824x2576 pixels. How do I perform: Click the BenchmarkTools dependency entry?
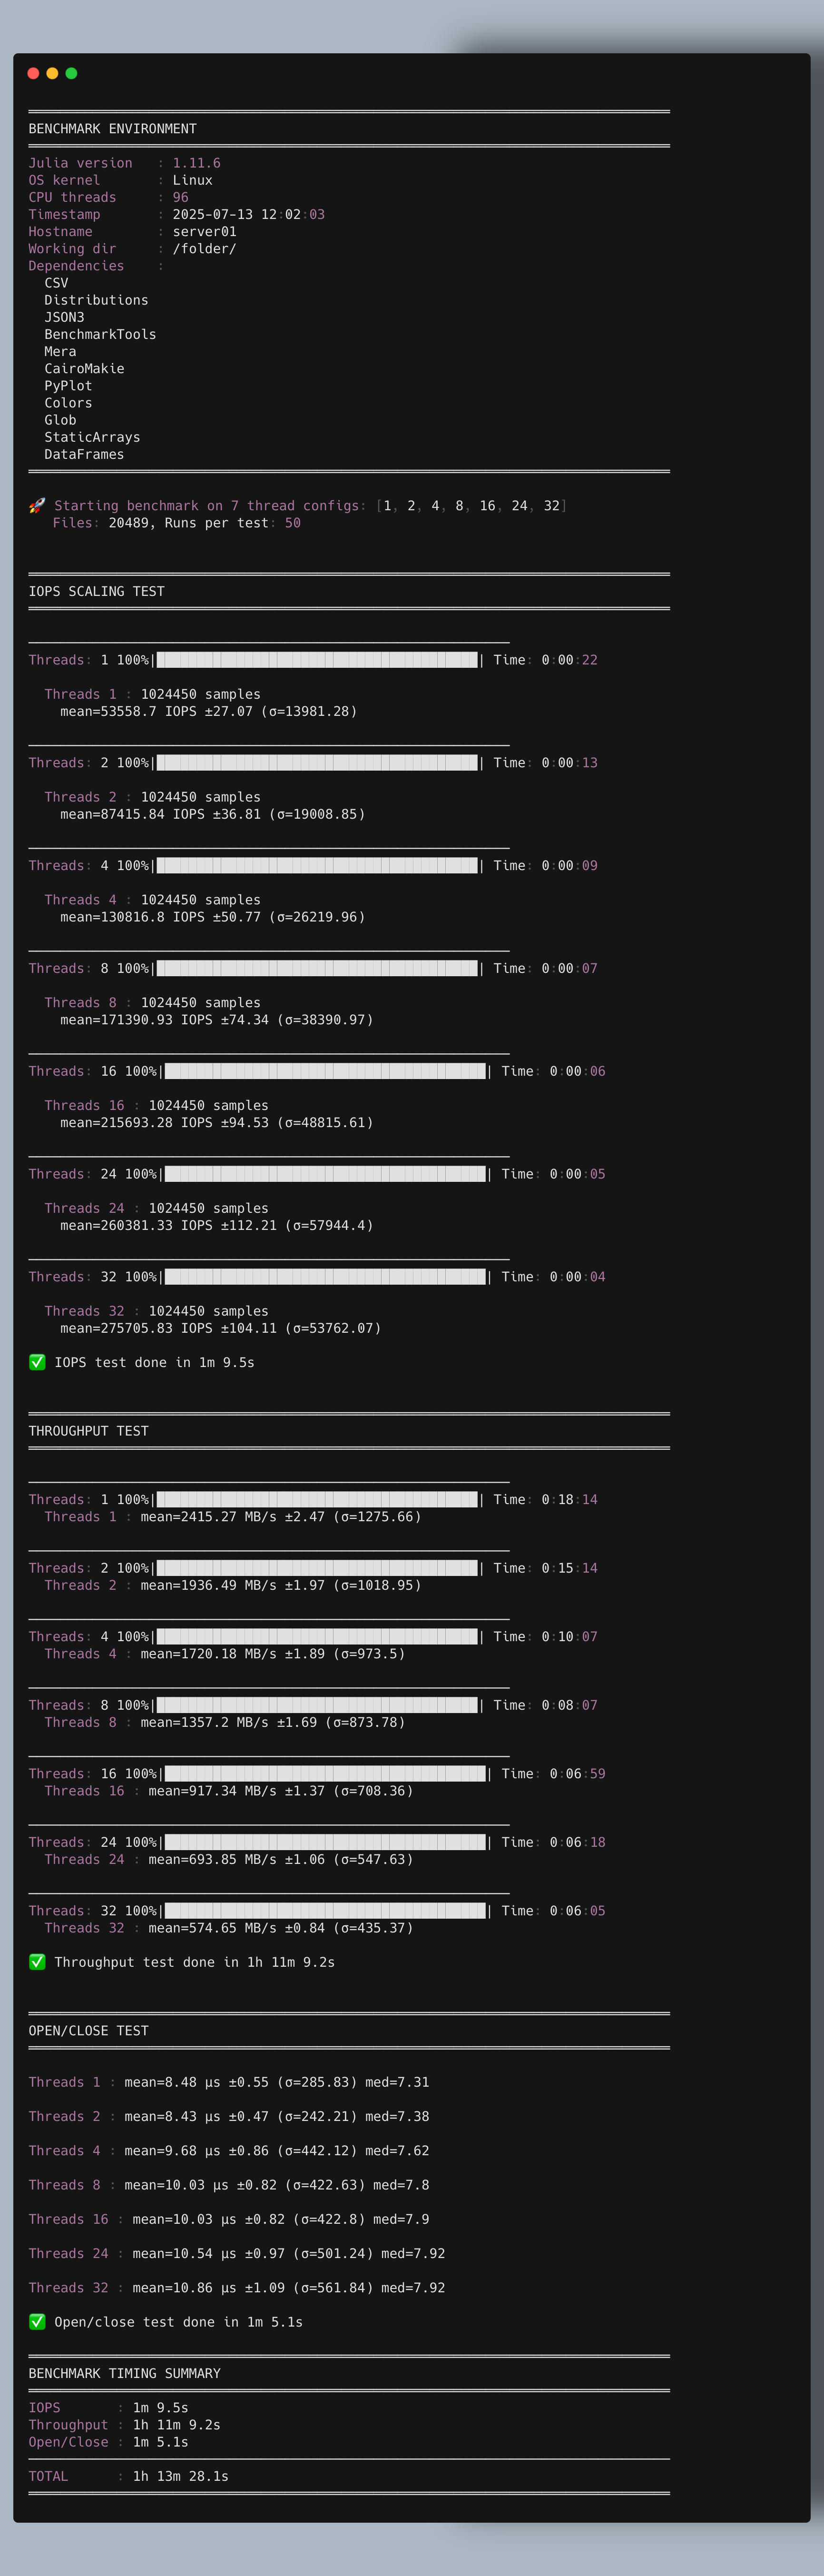[100, 334]
